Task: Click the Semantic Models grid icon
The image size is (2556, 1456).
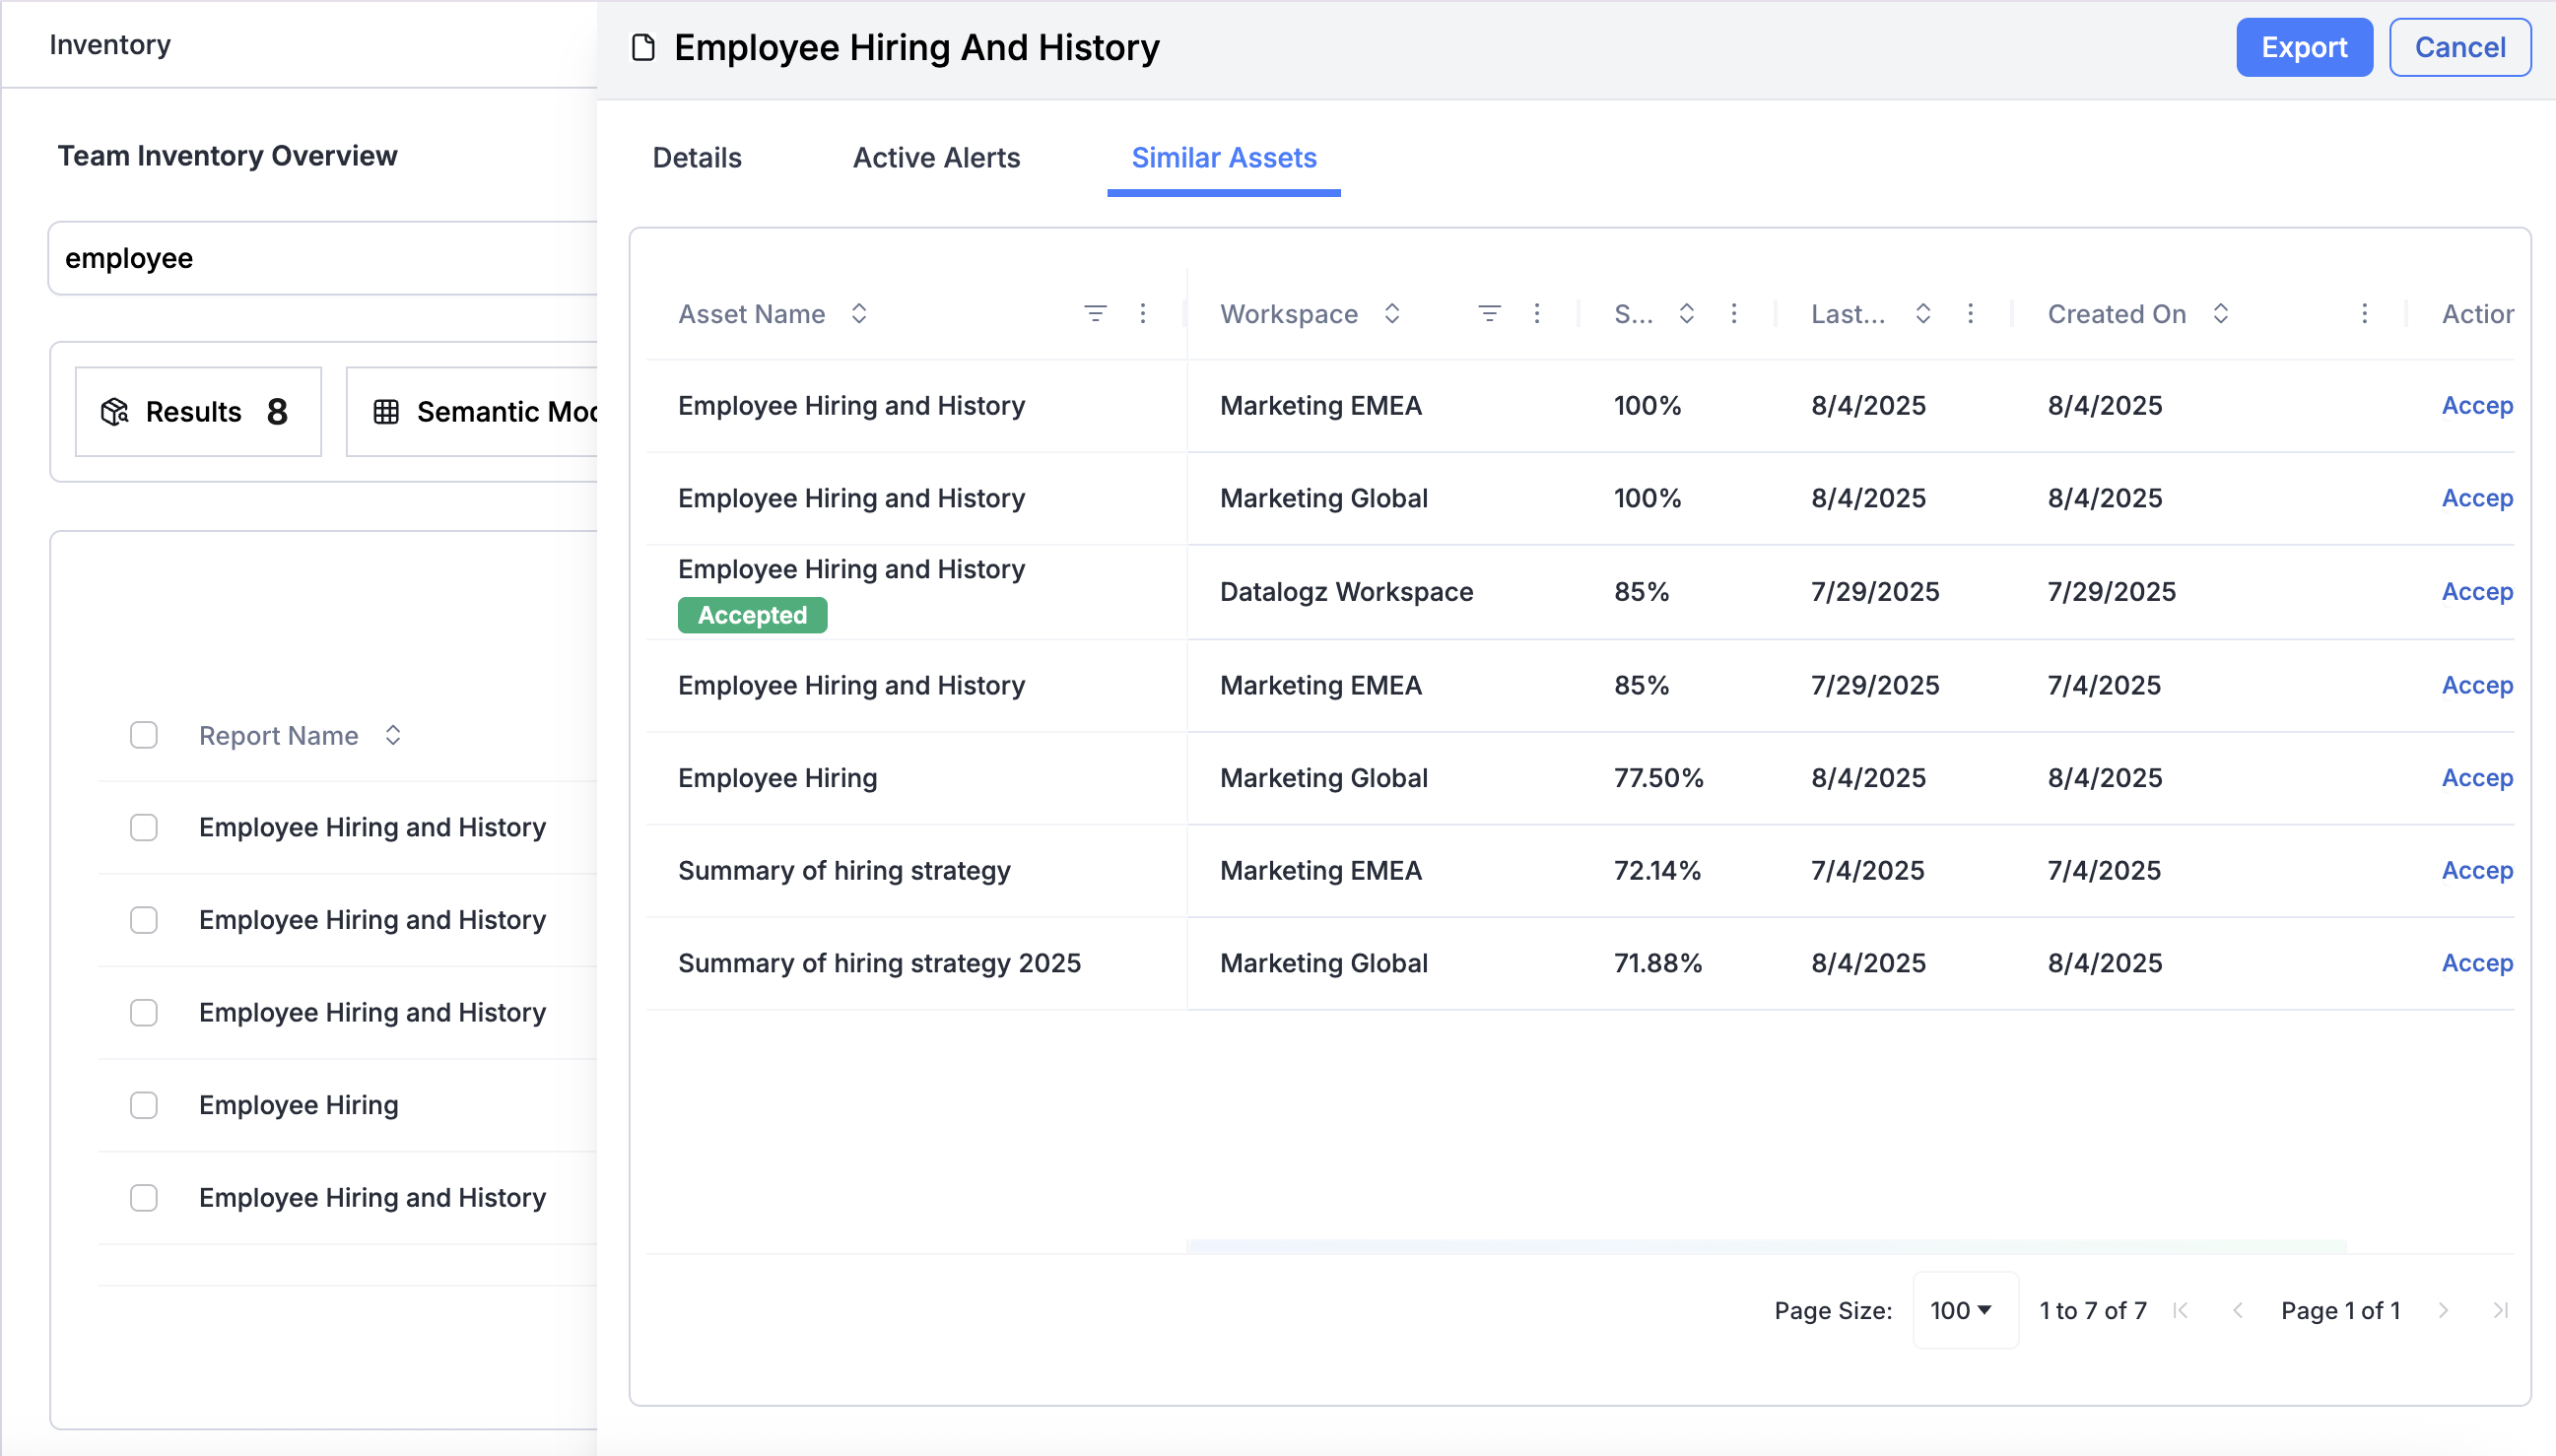Action: coord(386,412)
